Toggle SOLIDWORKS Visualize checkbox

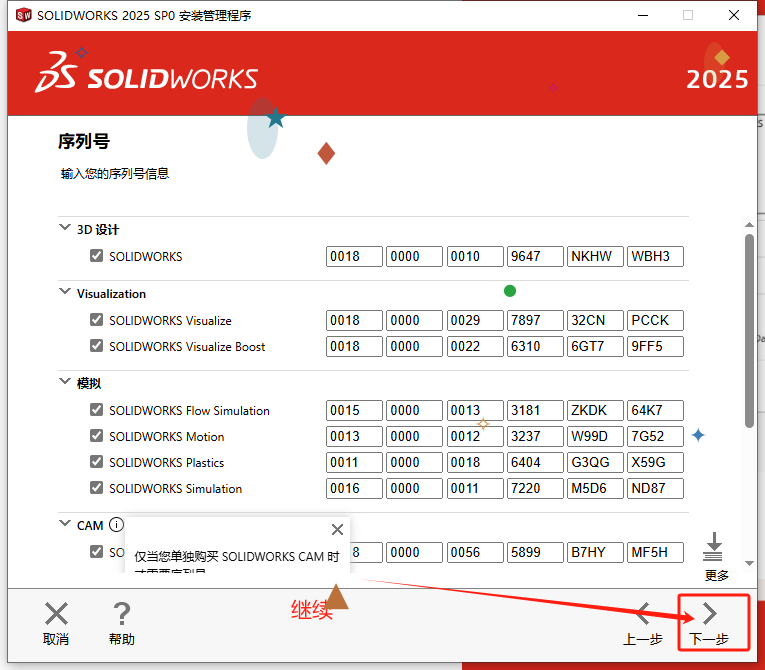pos(97,320)
